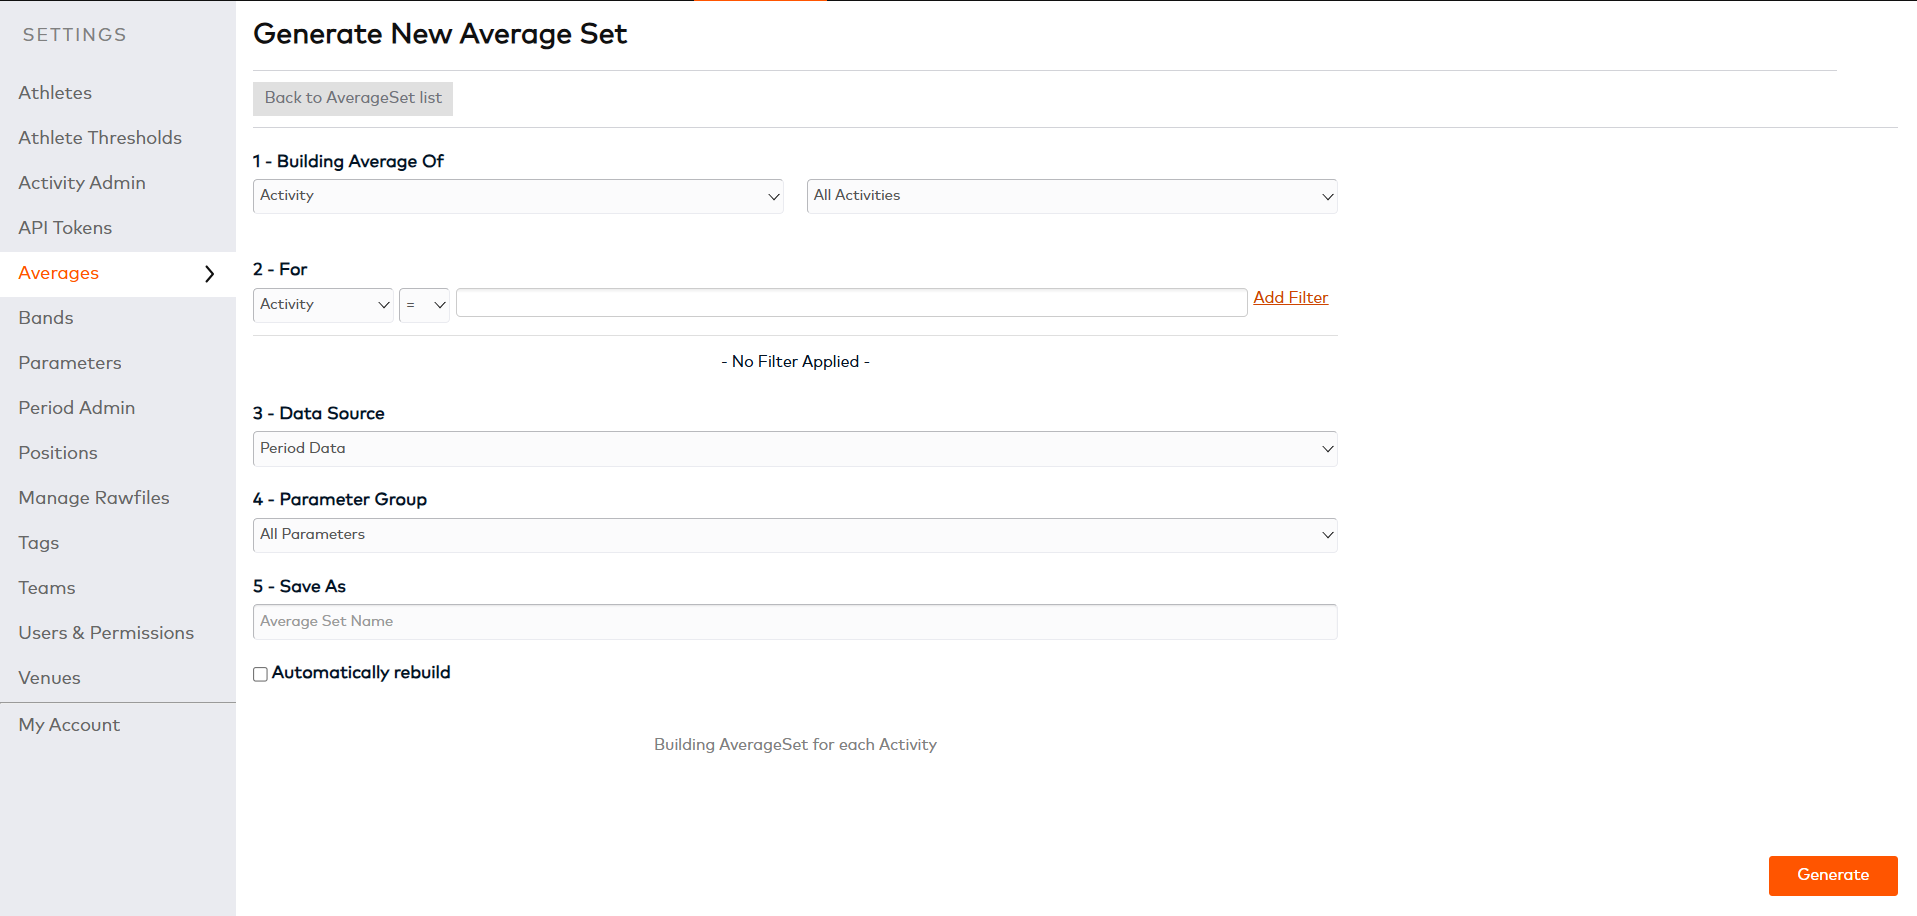Open Parameters settings
1917x916 pixels.
(70, 363)
